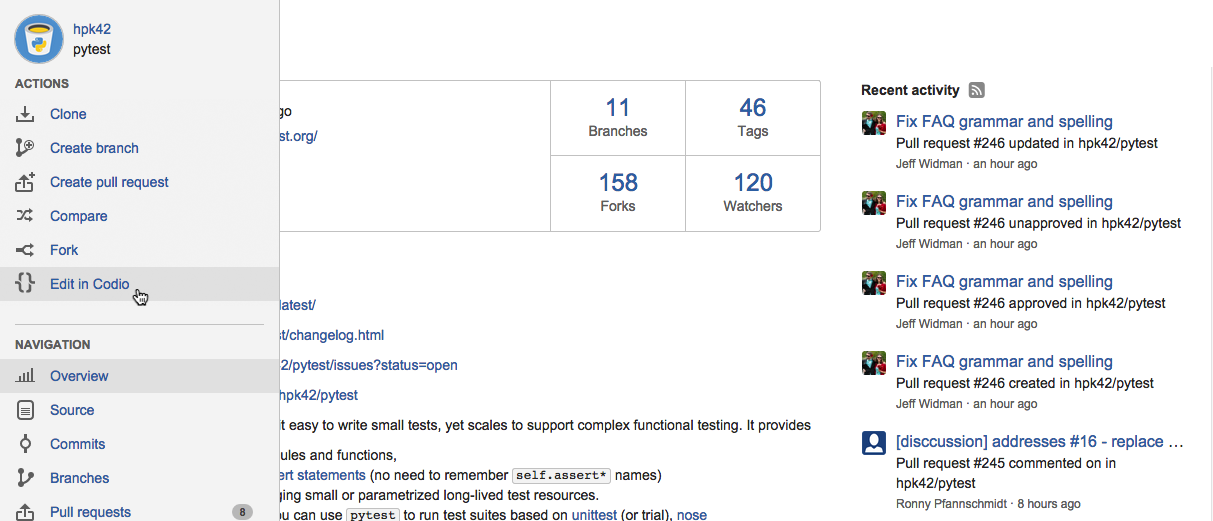Viewport: 1213px width, 521px height.
Task: Click the Clone download icon
Action: [x=26, y=114]
